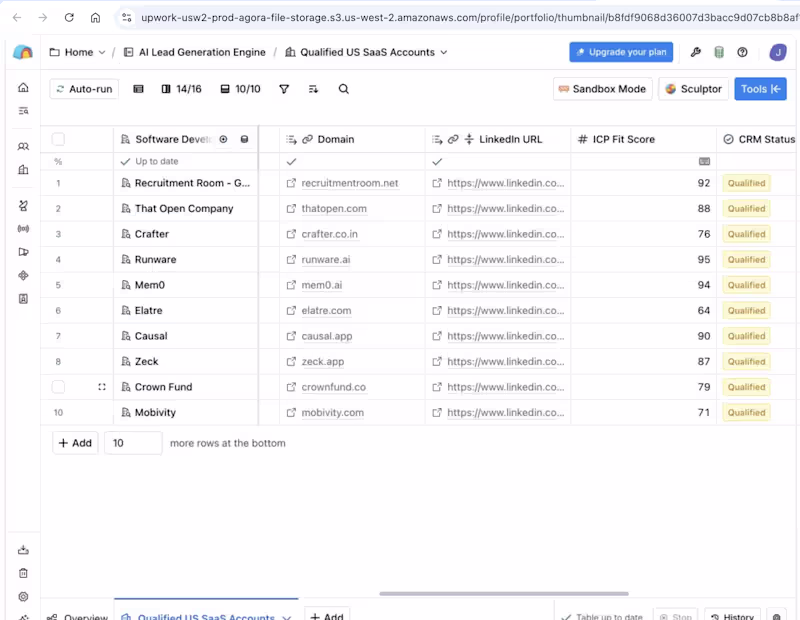Open the settings gear icon in sidebar

coord(23,597)
